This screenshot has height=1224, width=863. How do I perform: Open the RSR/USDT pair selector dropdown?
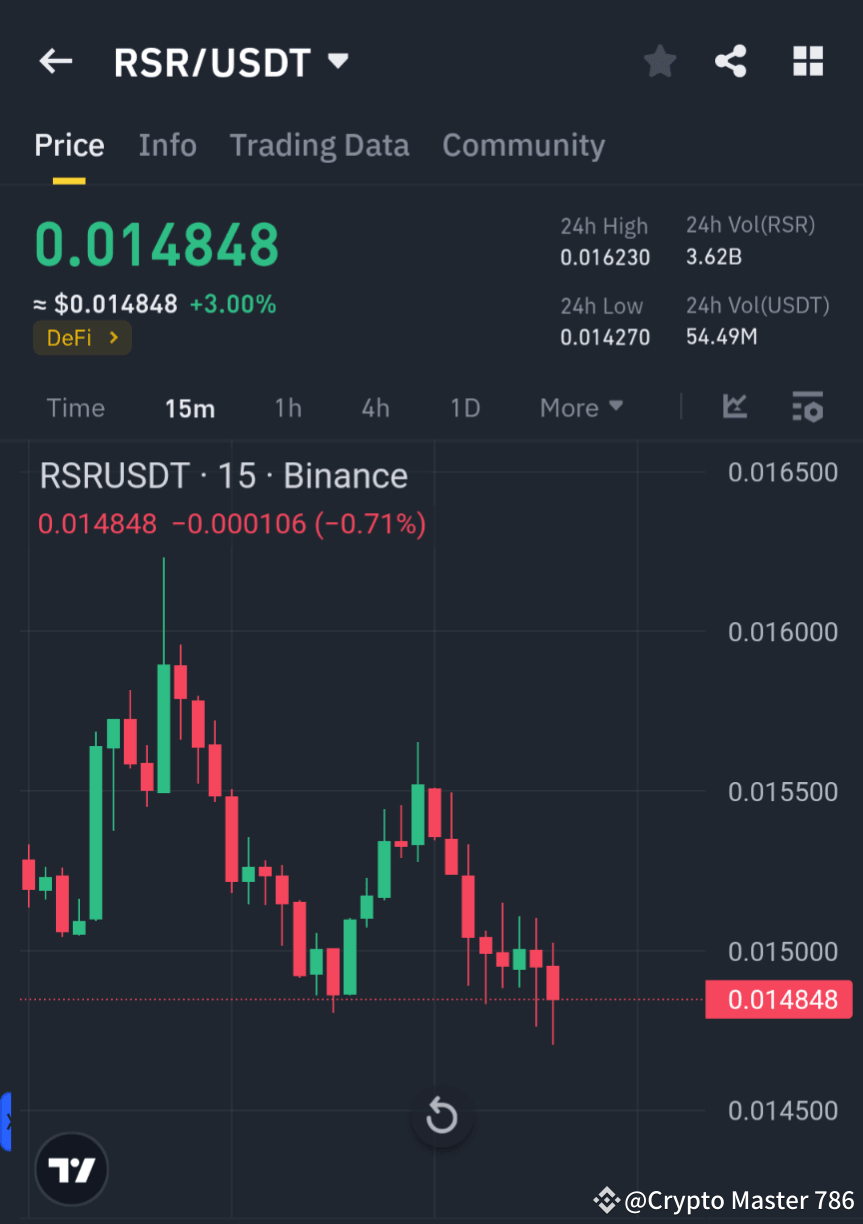pyautogui.click(x=232, y=61)
